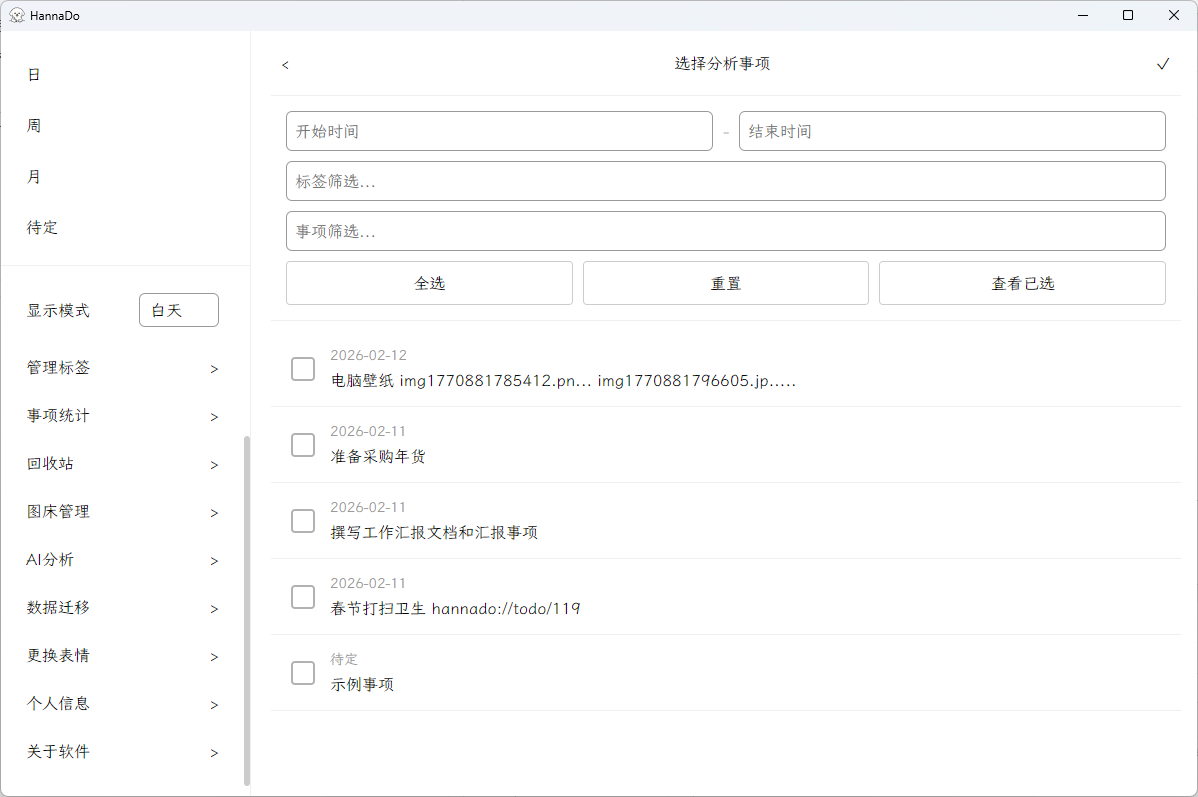Click the checkmark to confirm selection
Viewport: 1198px width, 797px height.
(x=1163, y=63)
